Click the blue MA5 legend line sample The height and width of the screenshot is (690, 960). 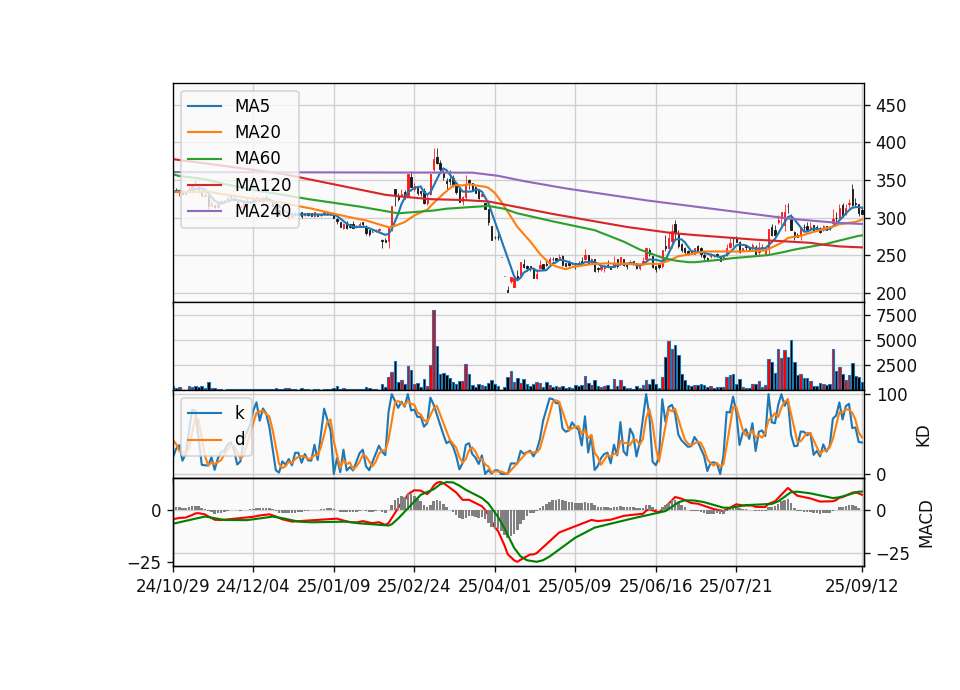coord(204,107)
